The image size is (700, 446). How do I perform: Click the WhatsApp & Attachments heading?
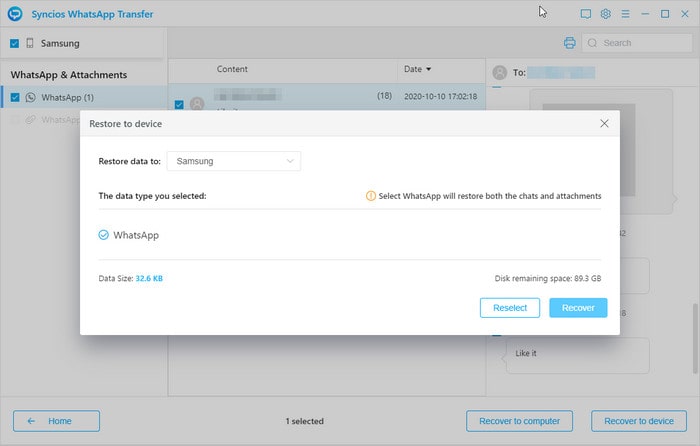[69, 75]
